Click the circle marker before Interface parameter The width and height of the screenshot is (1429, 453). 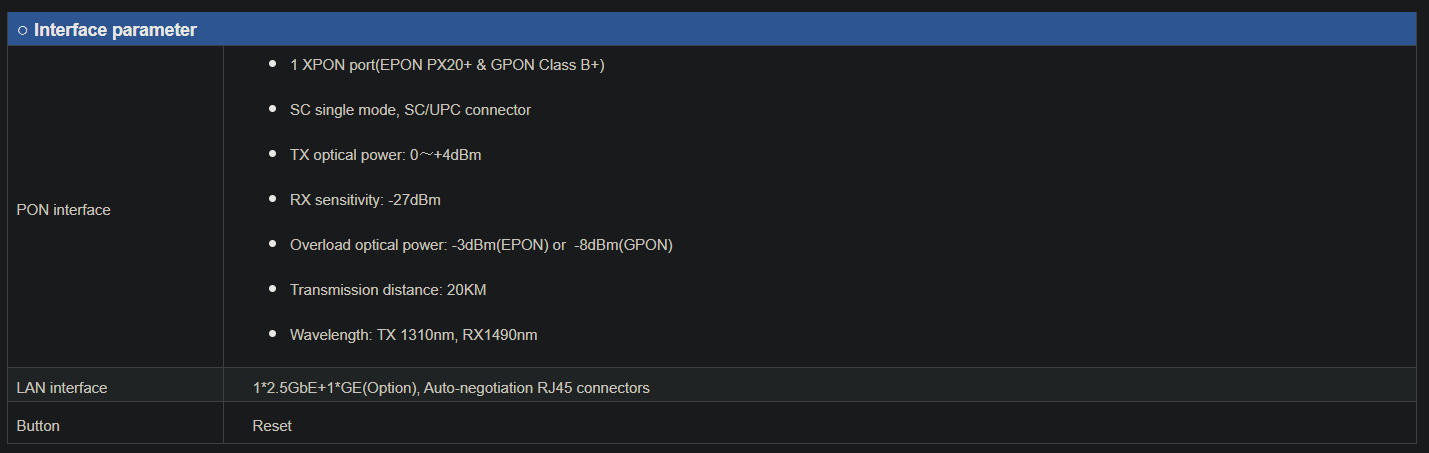[23, 30]
